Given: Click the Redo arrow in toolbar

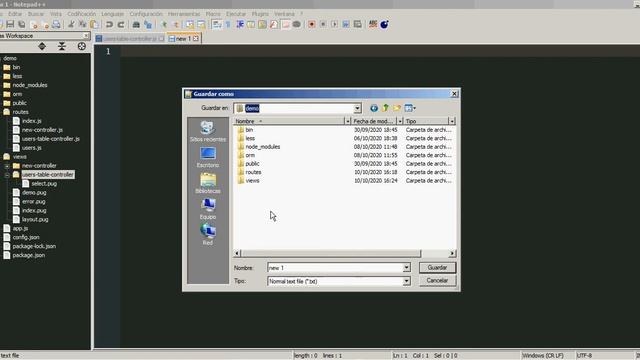Looking at the screenshot, I should pos(121,24).
